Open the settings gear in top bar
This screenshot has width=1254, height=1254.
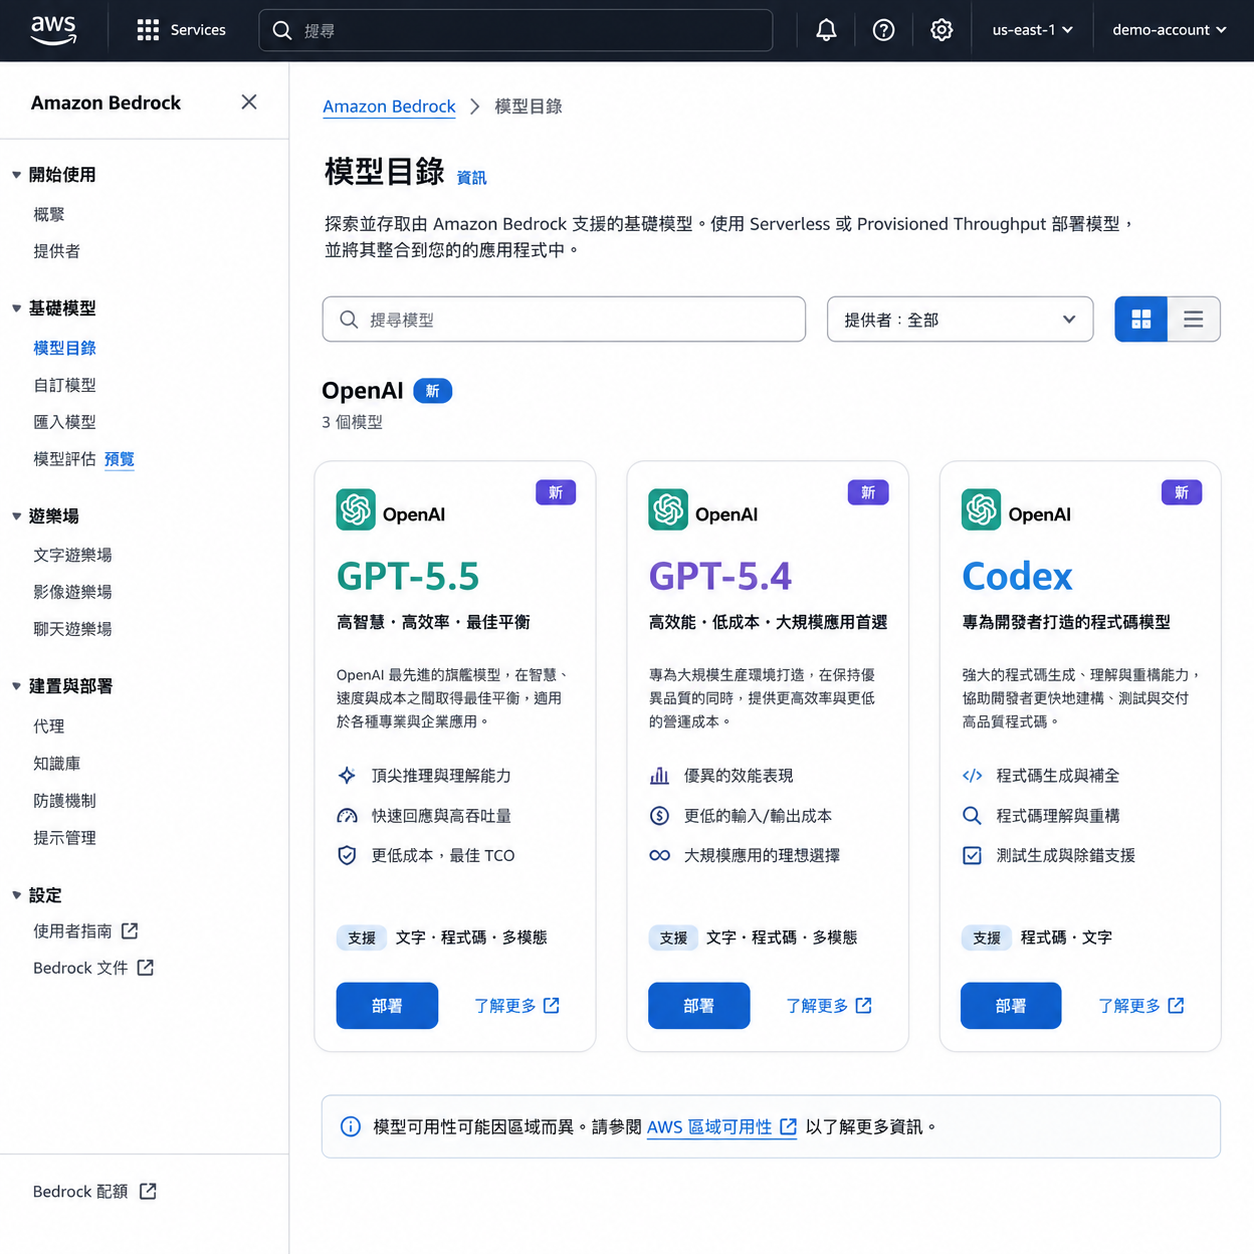(x=941, y=30)
